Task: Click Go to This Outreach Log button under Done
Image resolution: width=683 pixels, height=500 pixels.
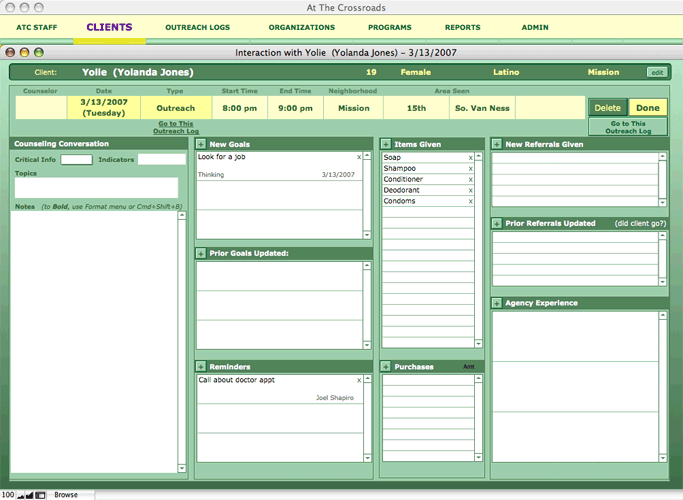Action: [x=628, y=127]
